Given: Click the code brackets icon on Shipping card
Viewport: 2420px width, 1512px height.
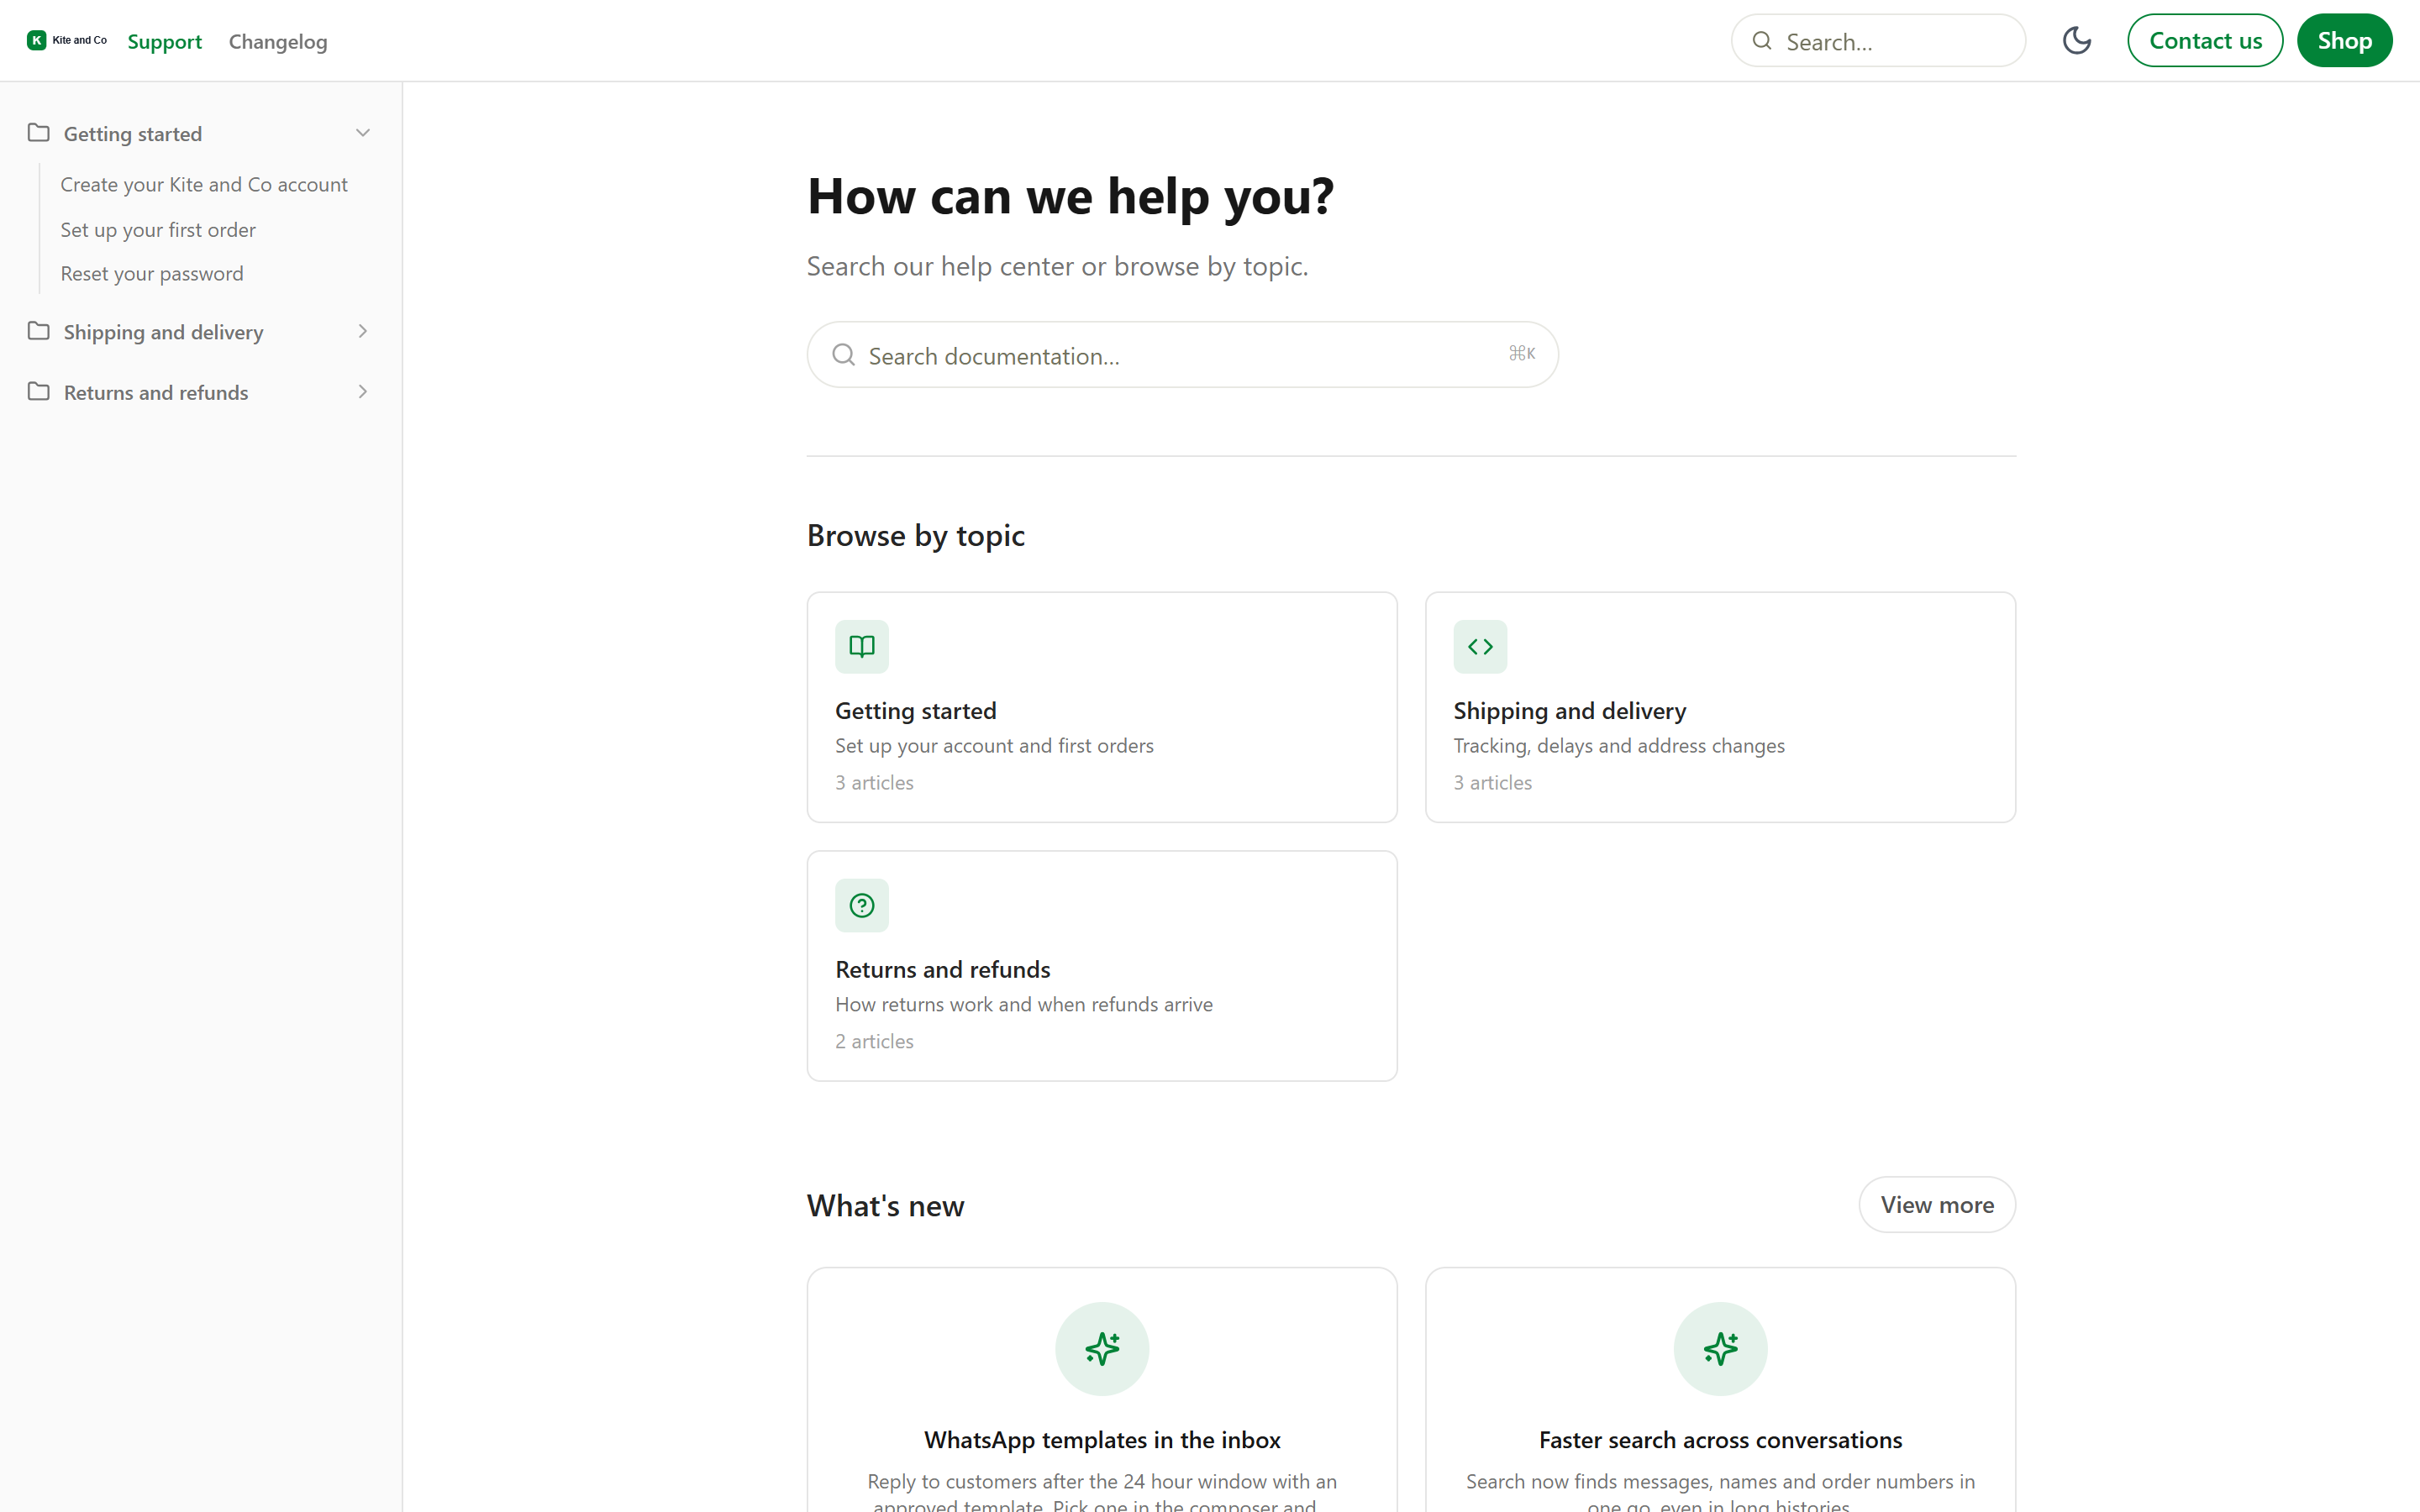Looking at the screenshot, I should [1480, 646].
